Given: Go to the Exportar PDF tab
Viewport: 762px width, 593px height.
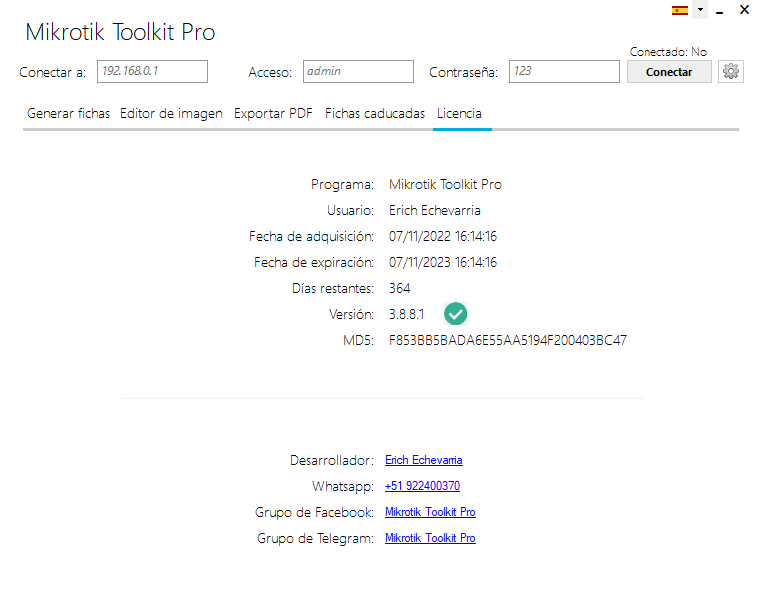Looking at the screenshot, I should coord(273,113).
